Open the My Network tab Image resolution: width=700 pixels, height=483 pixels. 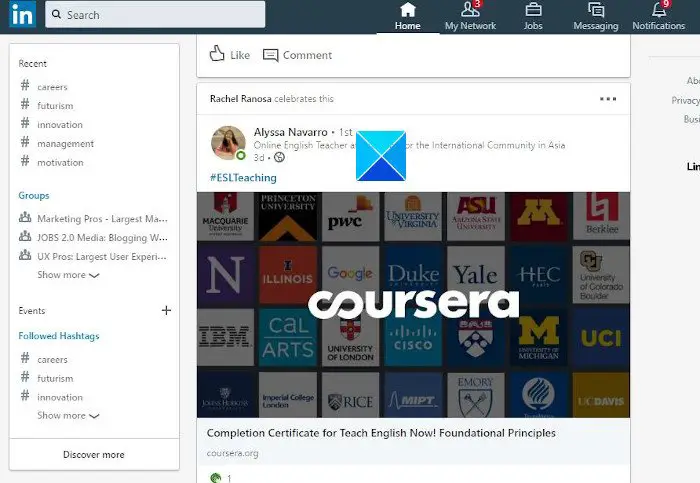click(470, 17)
